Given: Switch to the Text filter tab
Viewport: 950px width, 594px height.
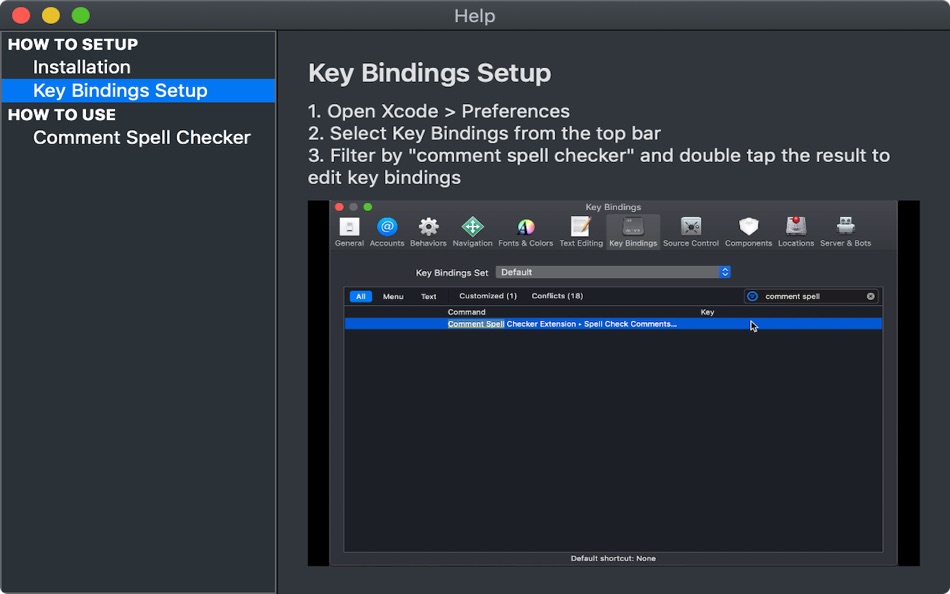Looking at the screenshot, I should click(x=428, y=296).
